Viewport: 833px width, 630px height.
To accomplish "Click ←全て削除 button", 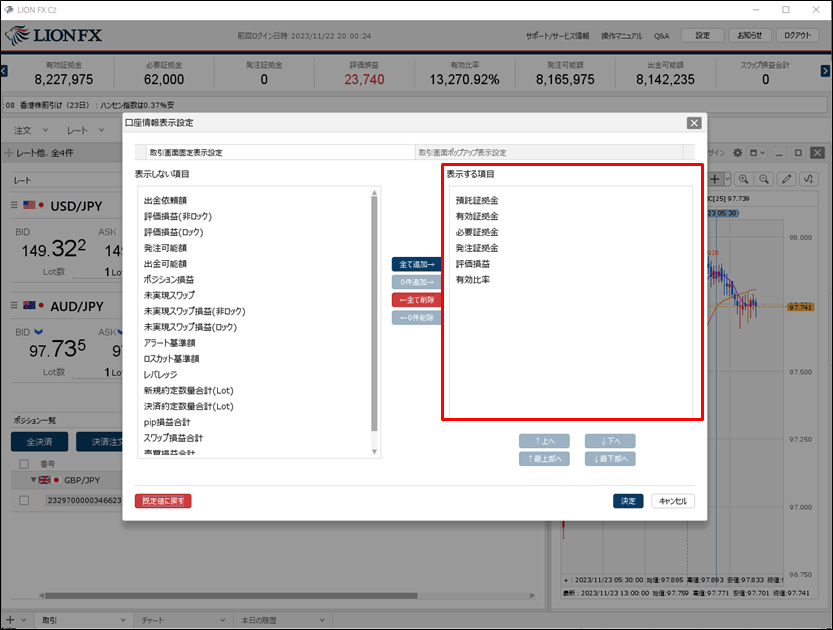I will [x=416, y=300].
